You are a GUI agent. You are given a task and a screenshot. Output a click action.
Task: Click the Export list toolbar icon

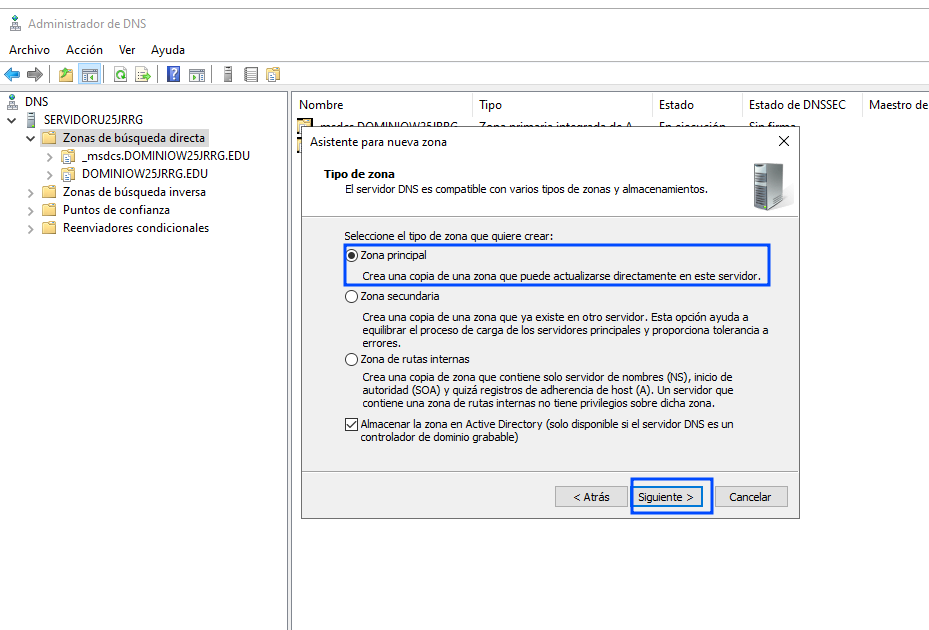point(143,75)
